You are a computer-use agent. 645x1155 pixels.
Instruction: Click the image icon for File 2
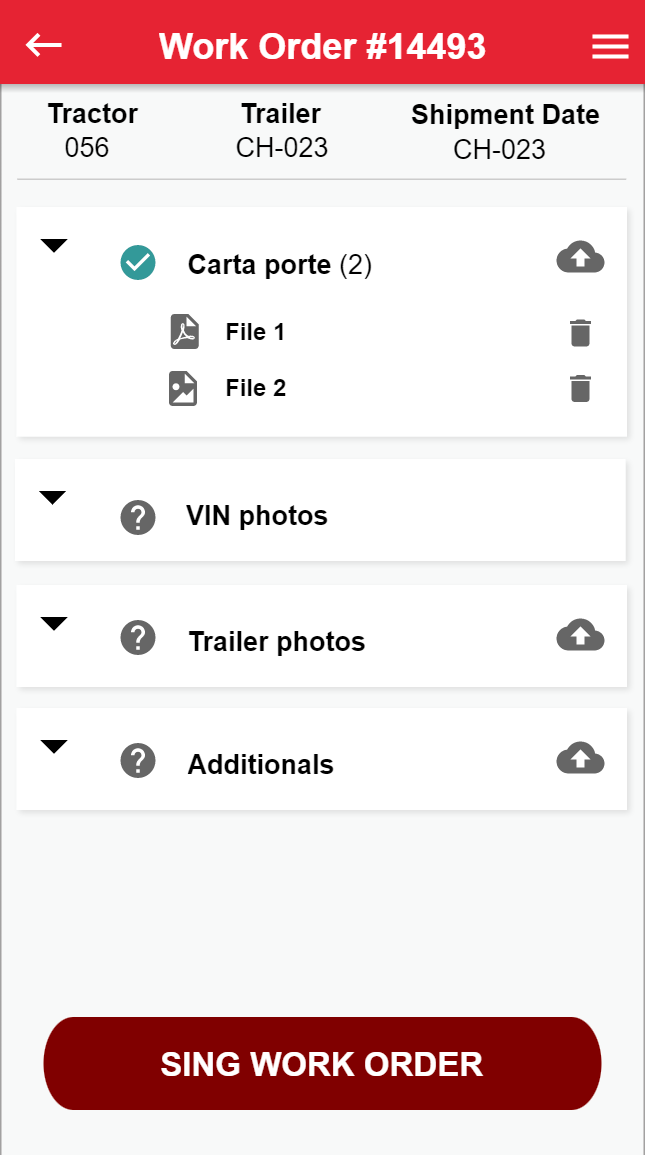click(183, 388)
